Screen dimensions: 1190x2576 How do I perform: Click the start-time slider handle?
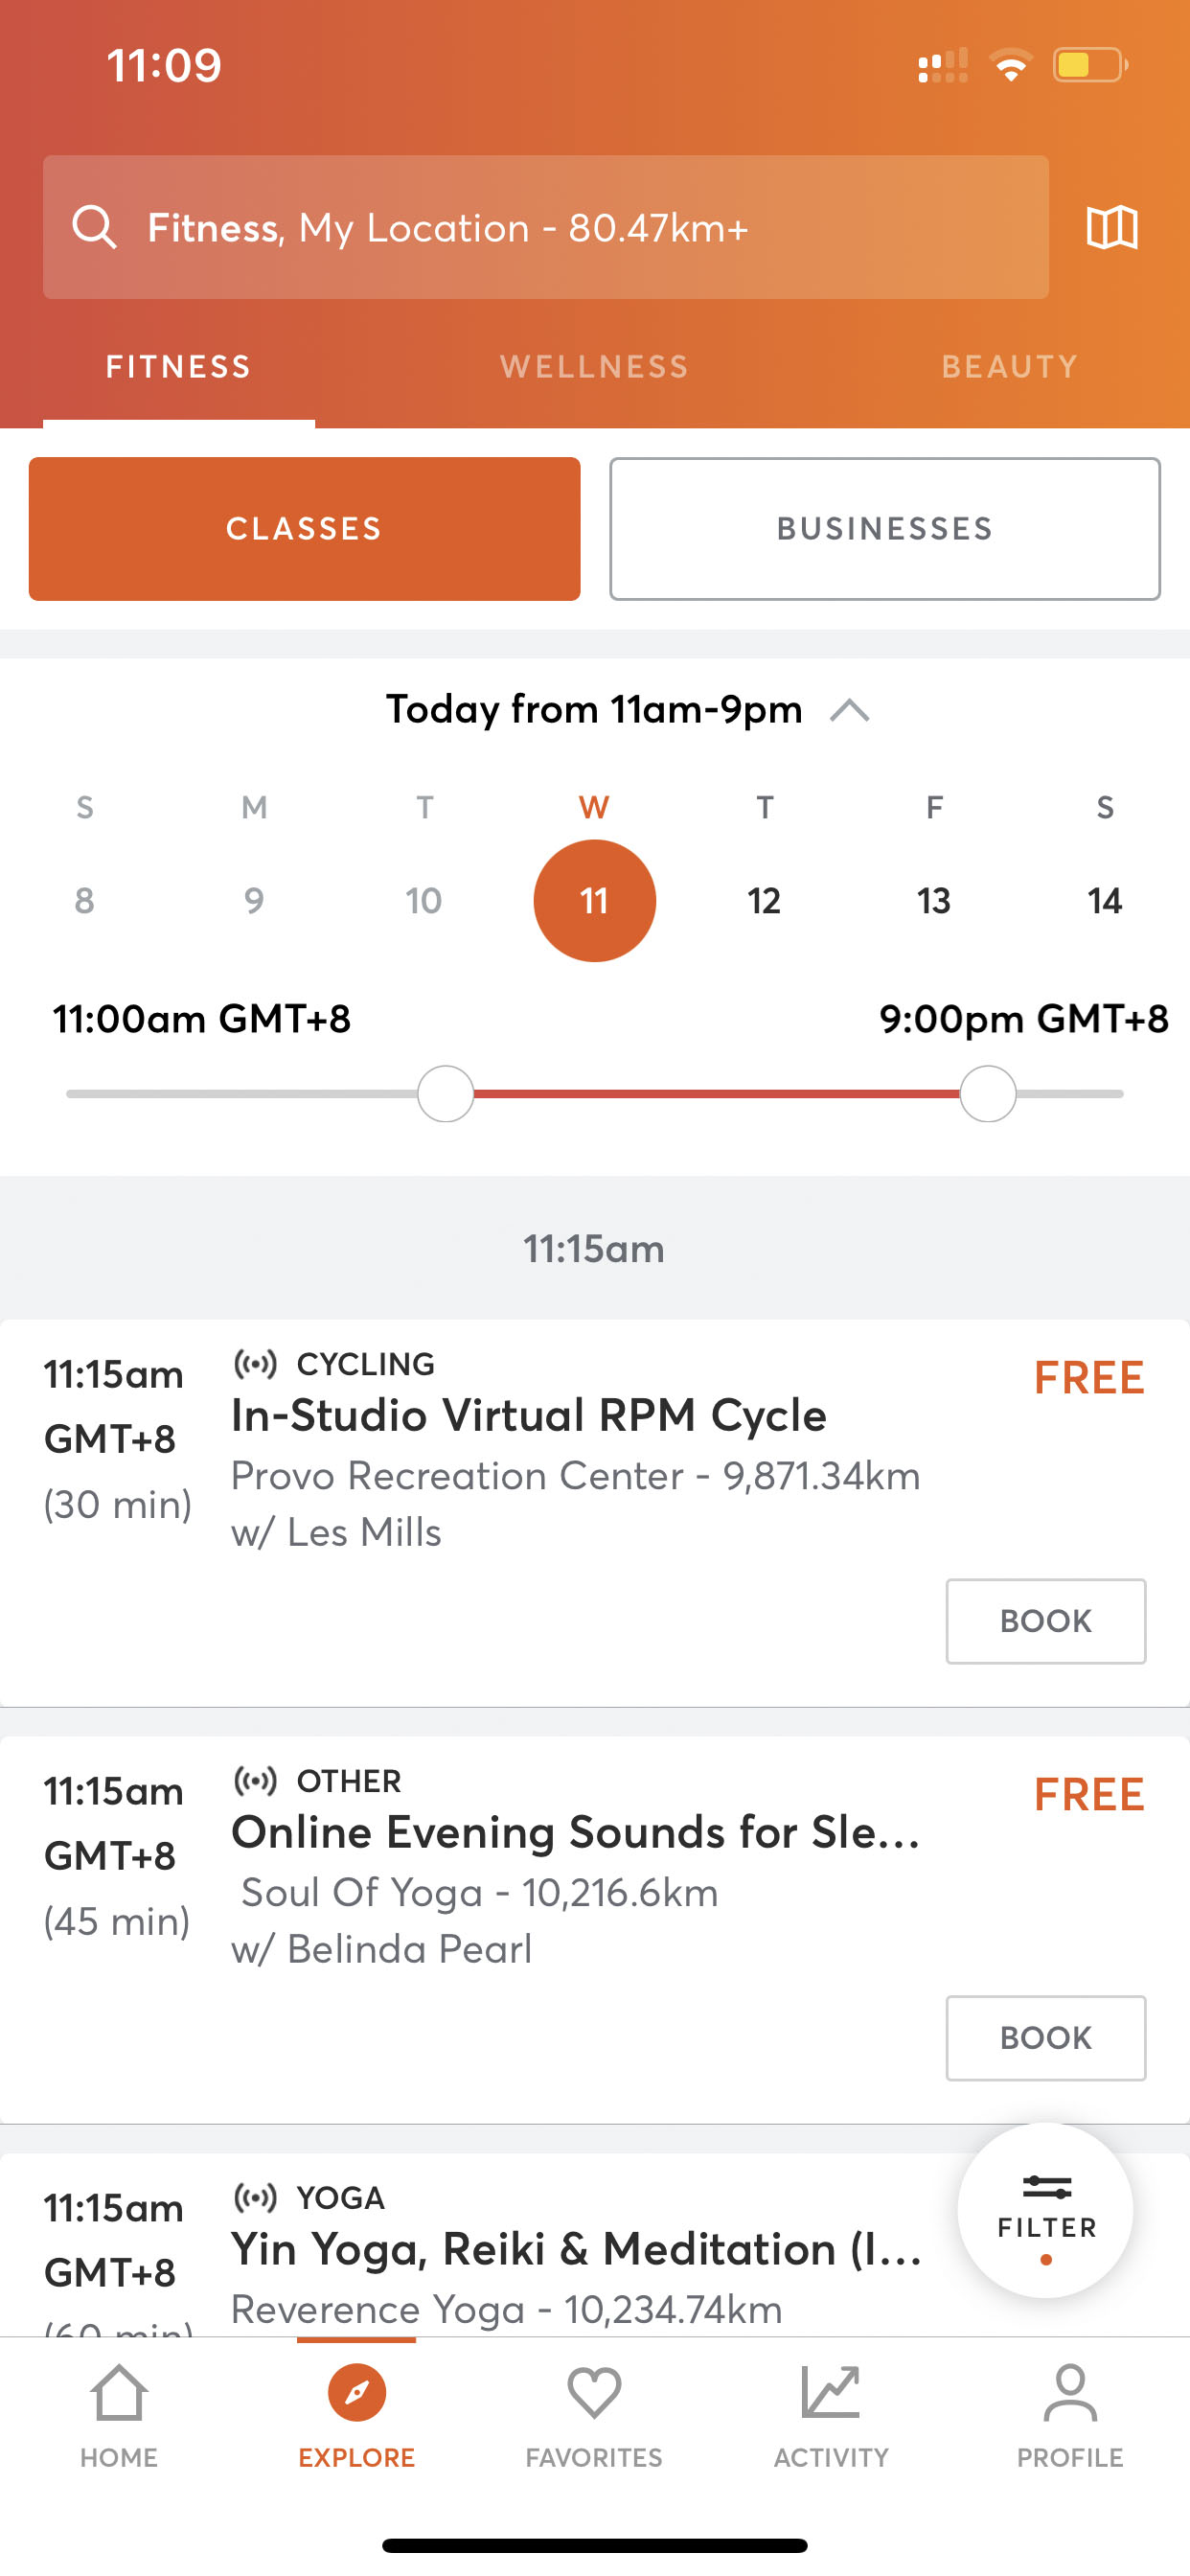pyautogui.click(x=445, y=1094)
